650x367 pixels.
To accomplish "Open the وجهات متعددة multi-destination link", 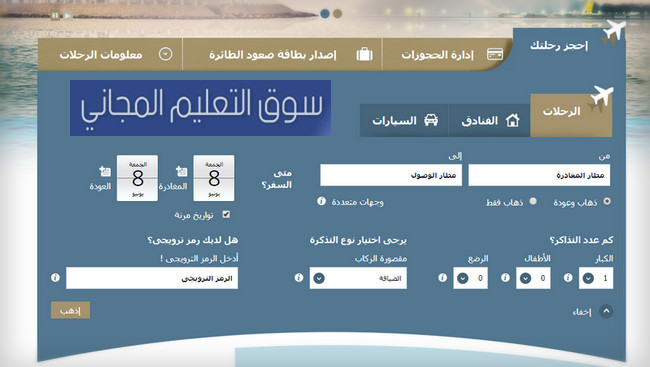I will click(357, 202).
